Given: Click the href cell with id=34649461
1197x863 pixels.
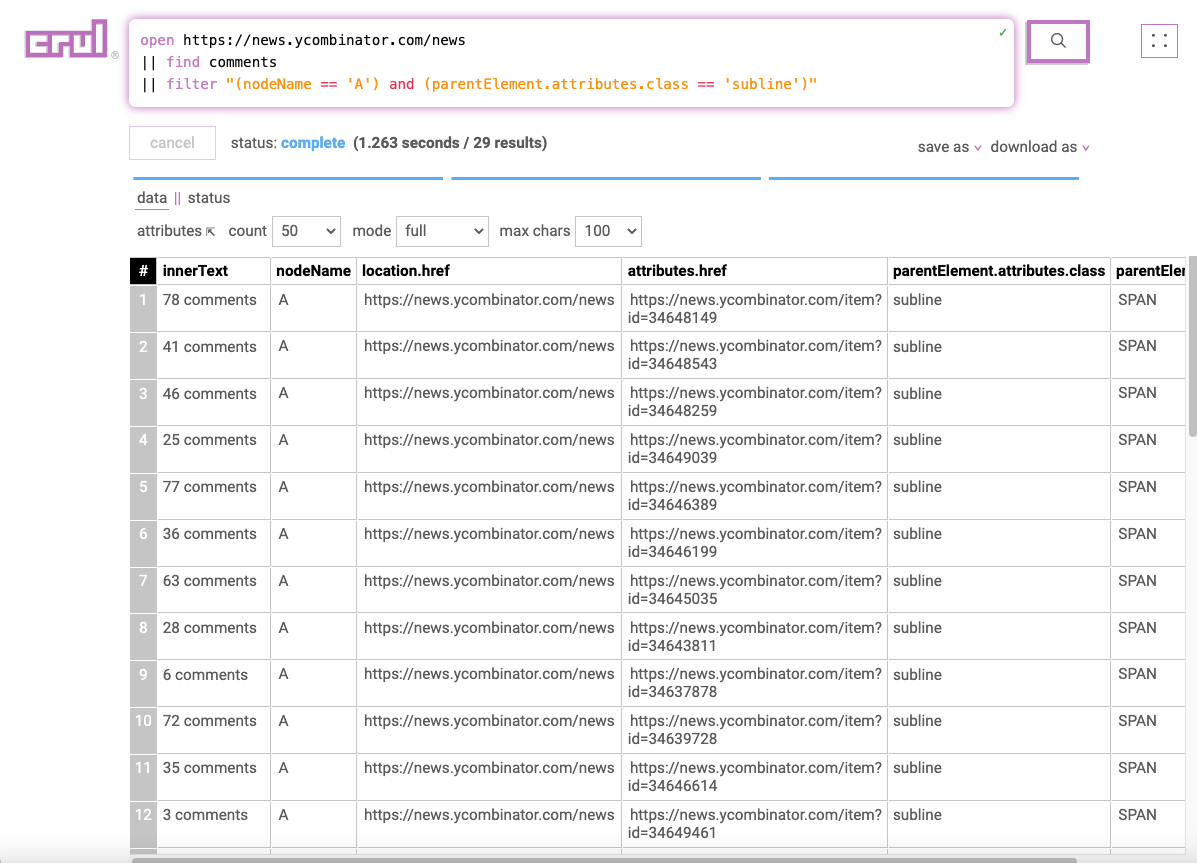Looking at the screenshot, I should pyautogui.click(x=754, y=824).
